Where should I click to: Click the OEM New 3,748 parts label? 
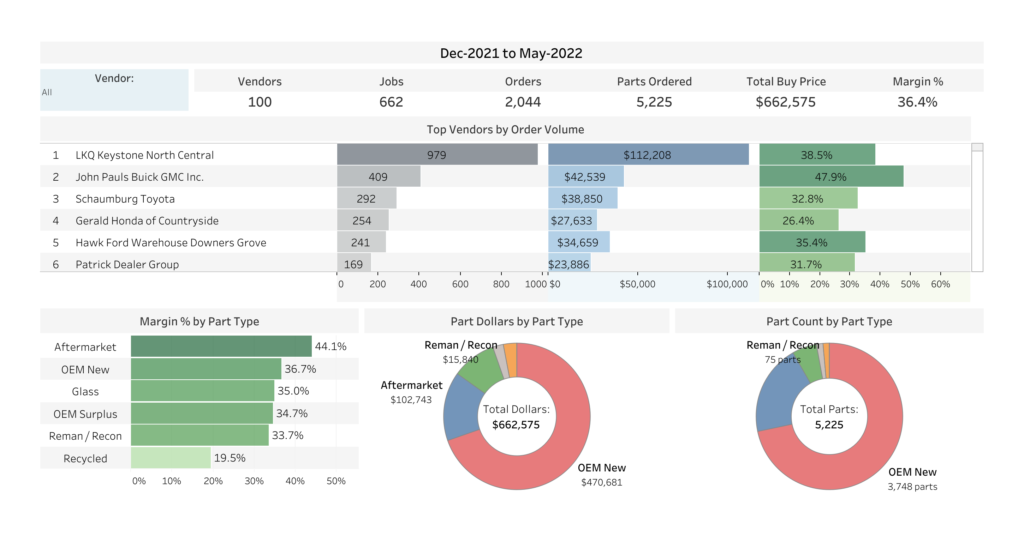(912, 479)
